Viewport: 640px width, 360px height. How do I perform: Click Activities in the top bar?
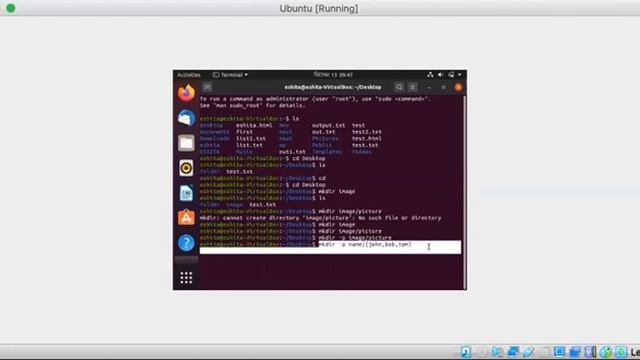tap(189, 75)
